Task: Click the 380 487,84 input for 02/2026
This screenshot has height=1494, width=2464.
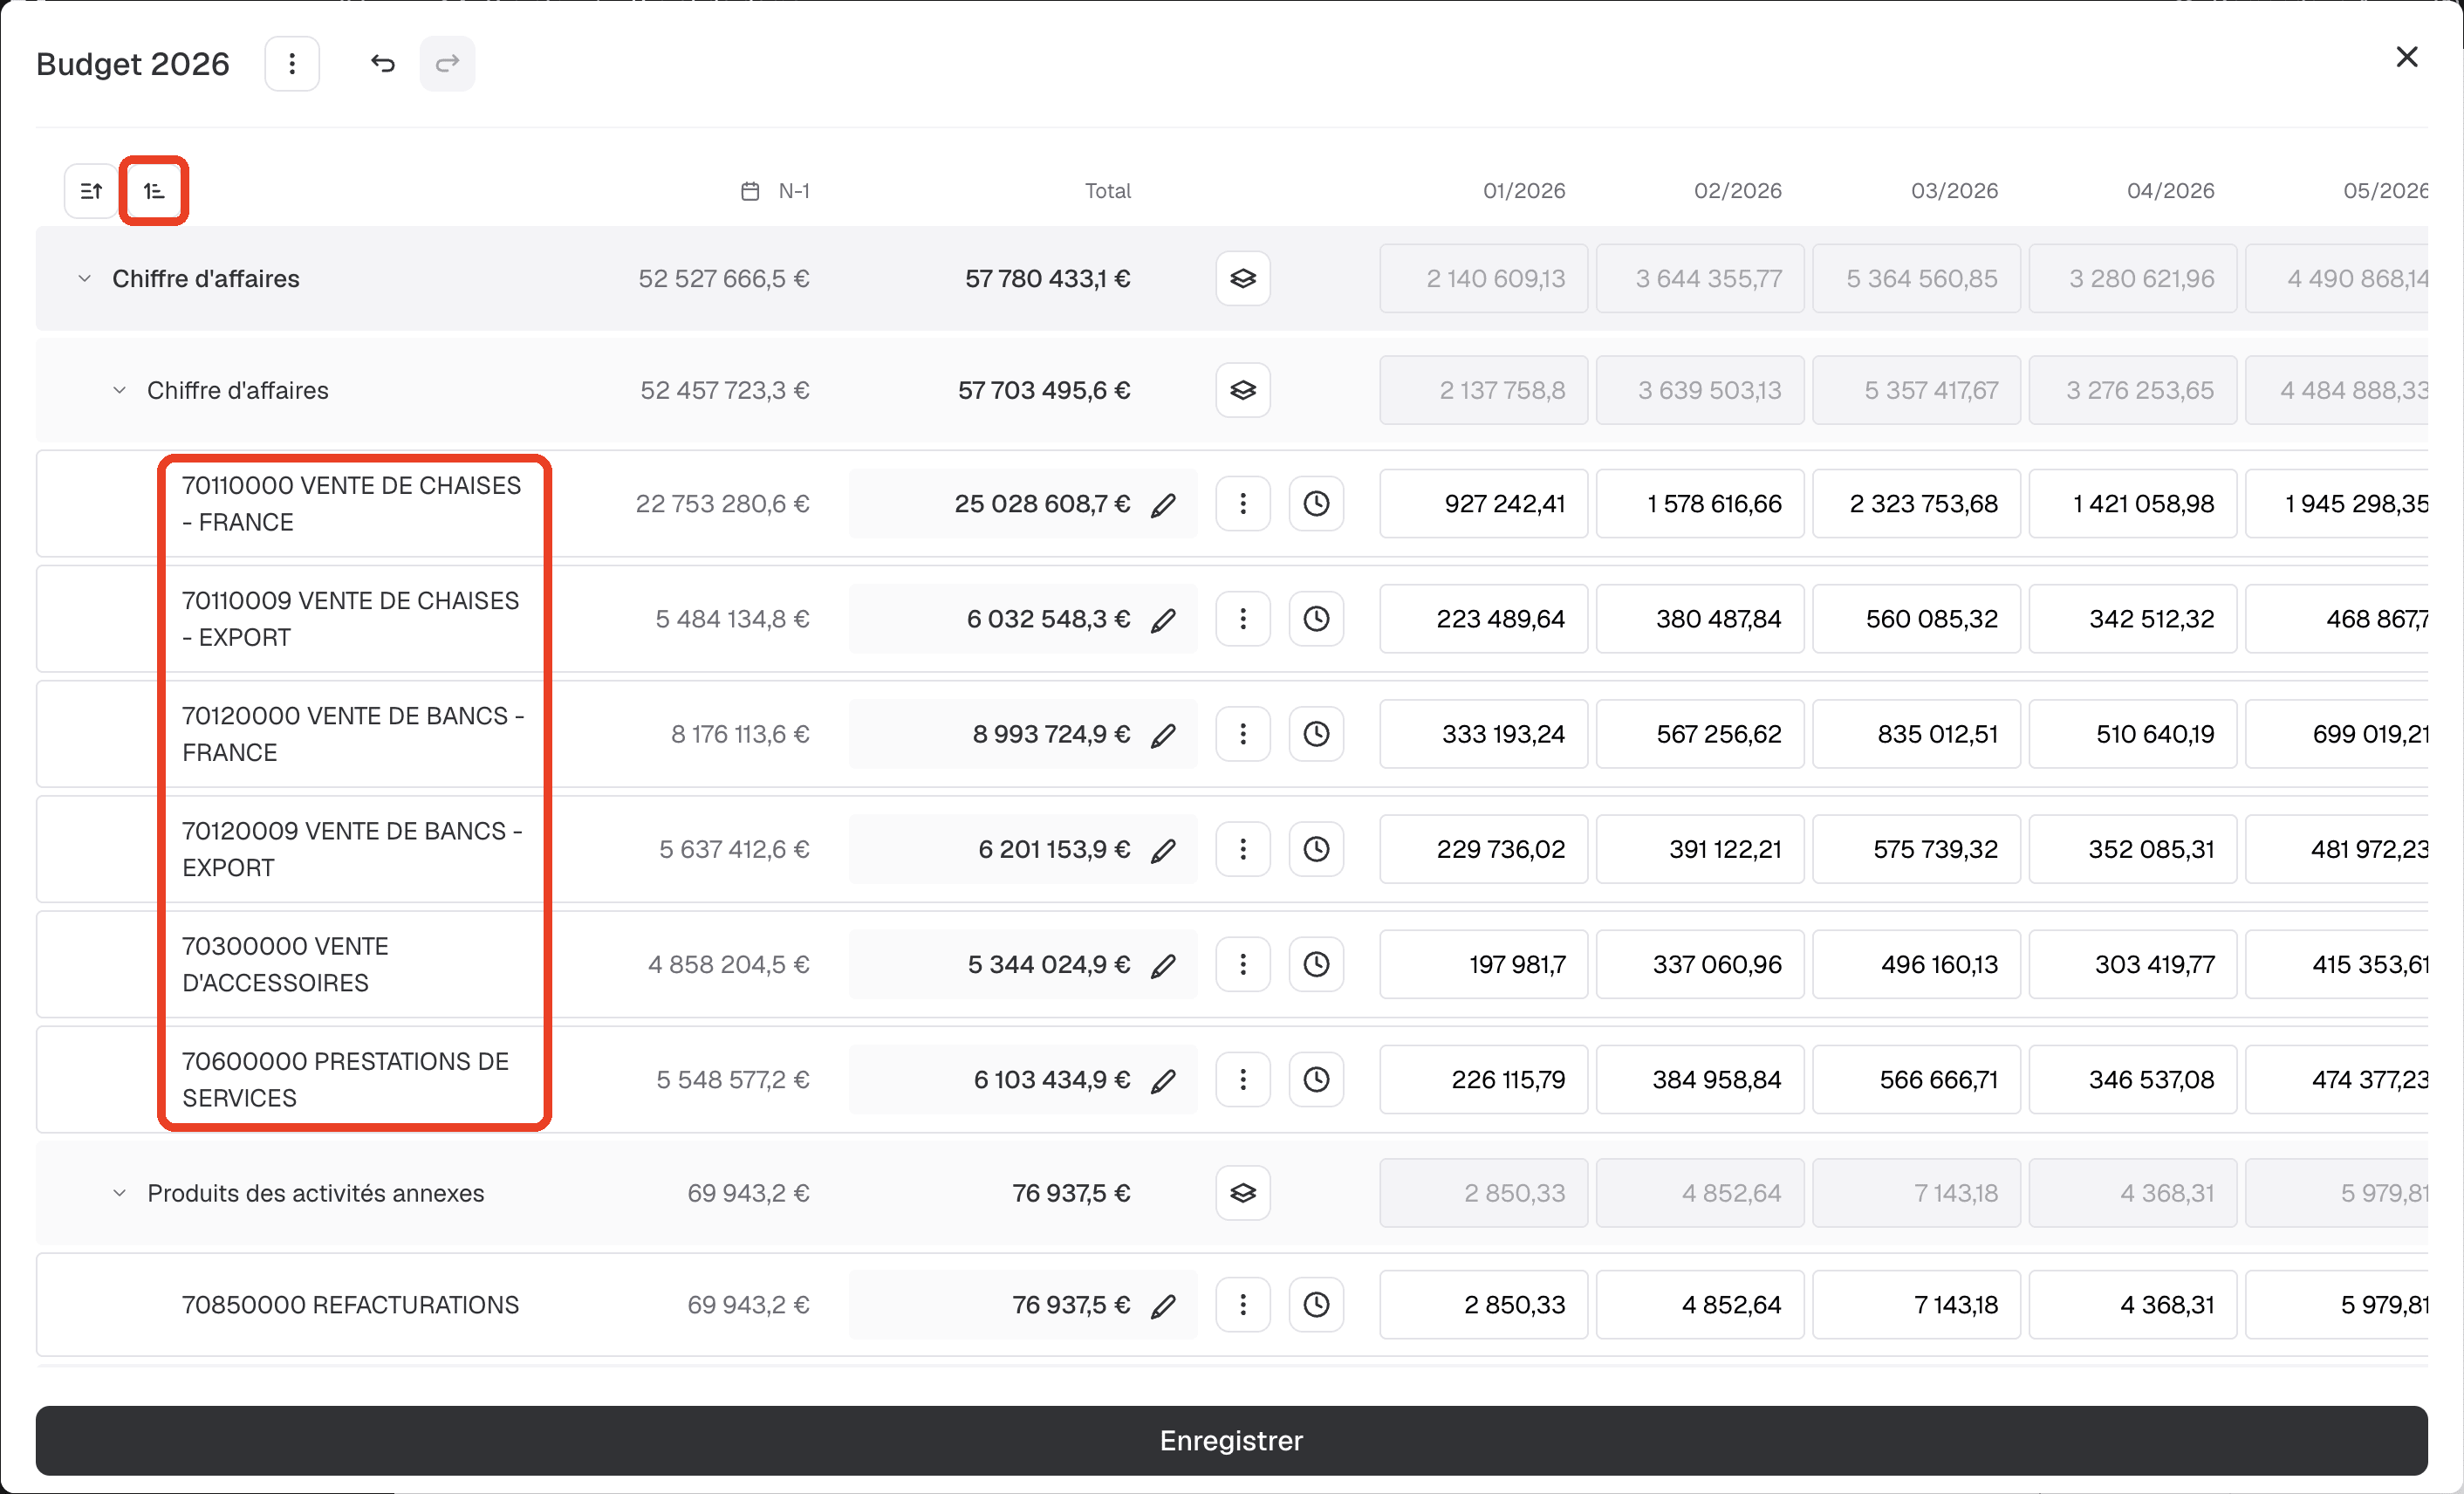Action: pyautogui.click(x=1700, y=619)
